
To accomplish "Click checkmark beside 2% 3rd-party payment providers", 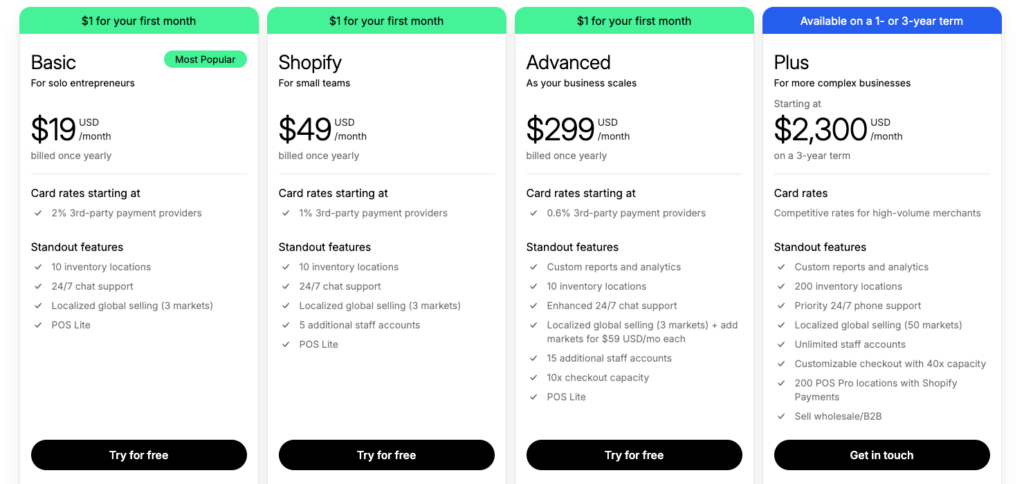I will tap(38, 213).
